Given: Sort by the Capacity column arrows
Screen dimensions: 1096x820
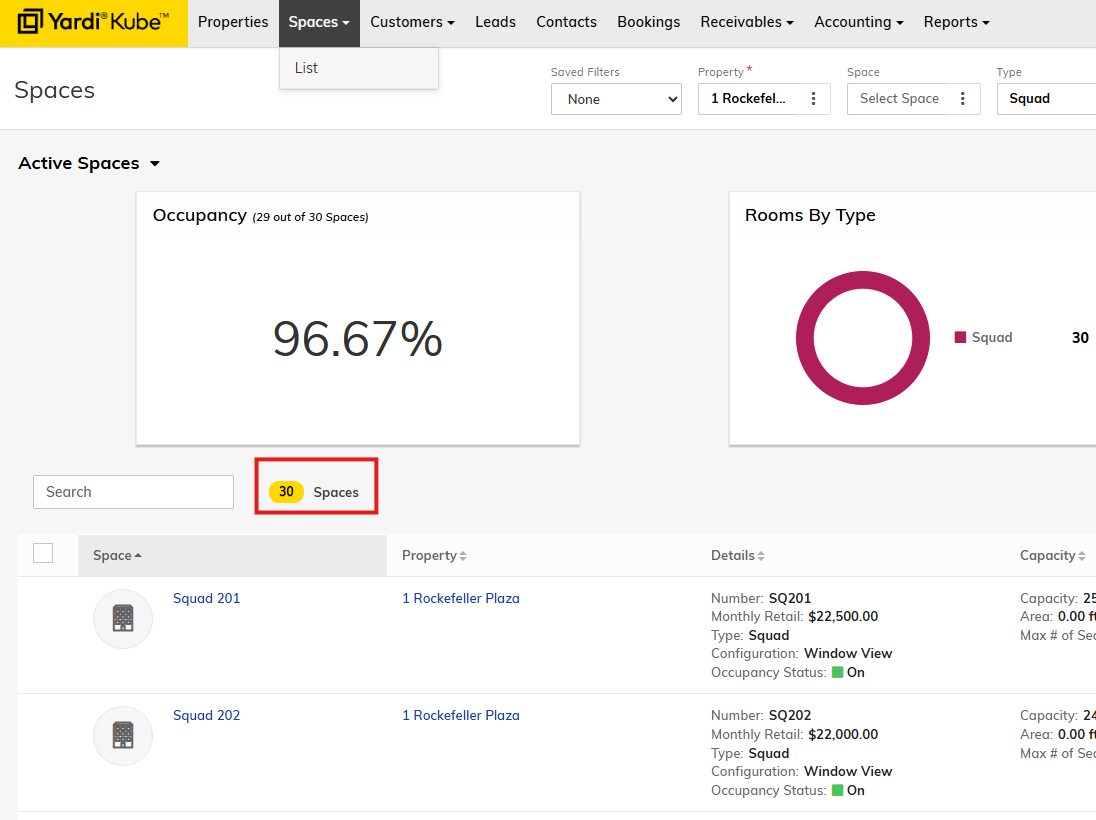Looking at the screenshot, I should [x=1081, y=556].
